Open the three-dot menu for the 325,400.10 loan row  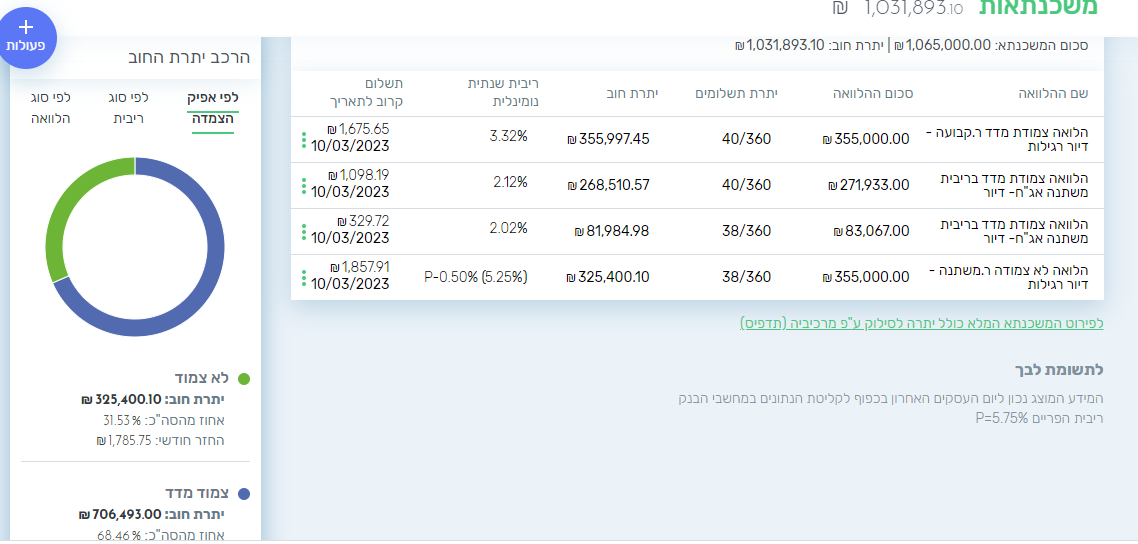[x=304, y=278]
